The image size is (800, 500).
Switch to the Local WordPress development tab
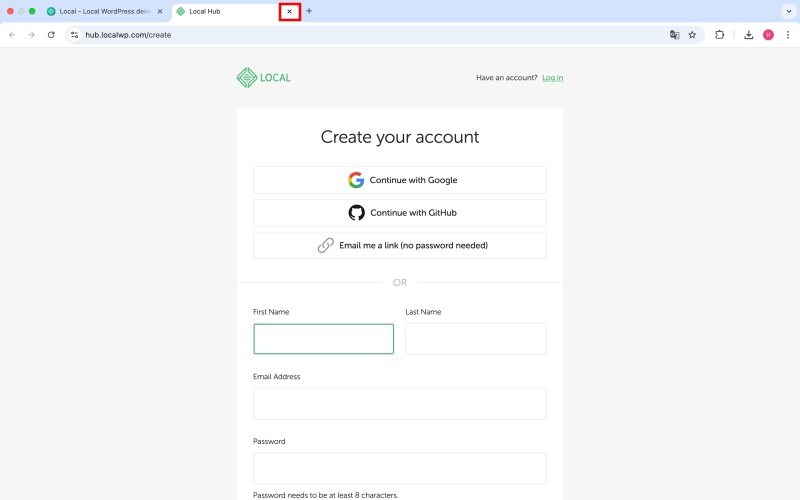coord(105,11)
